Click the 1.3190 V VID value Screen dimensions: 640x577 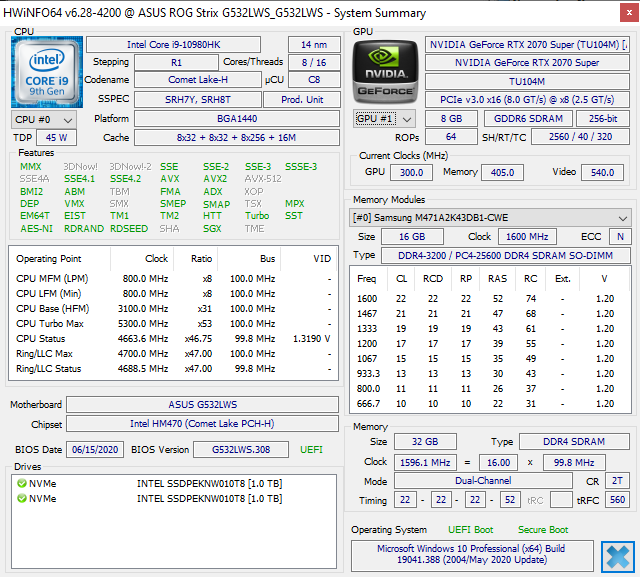click(x=311, y=339)
